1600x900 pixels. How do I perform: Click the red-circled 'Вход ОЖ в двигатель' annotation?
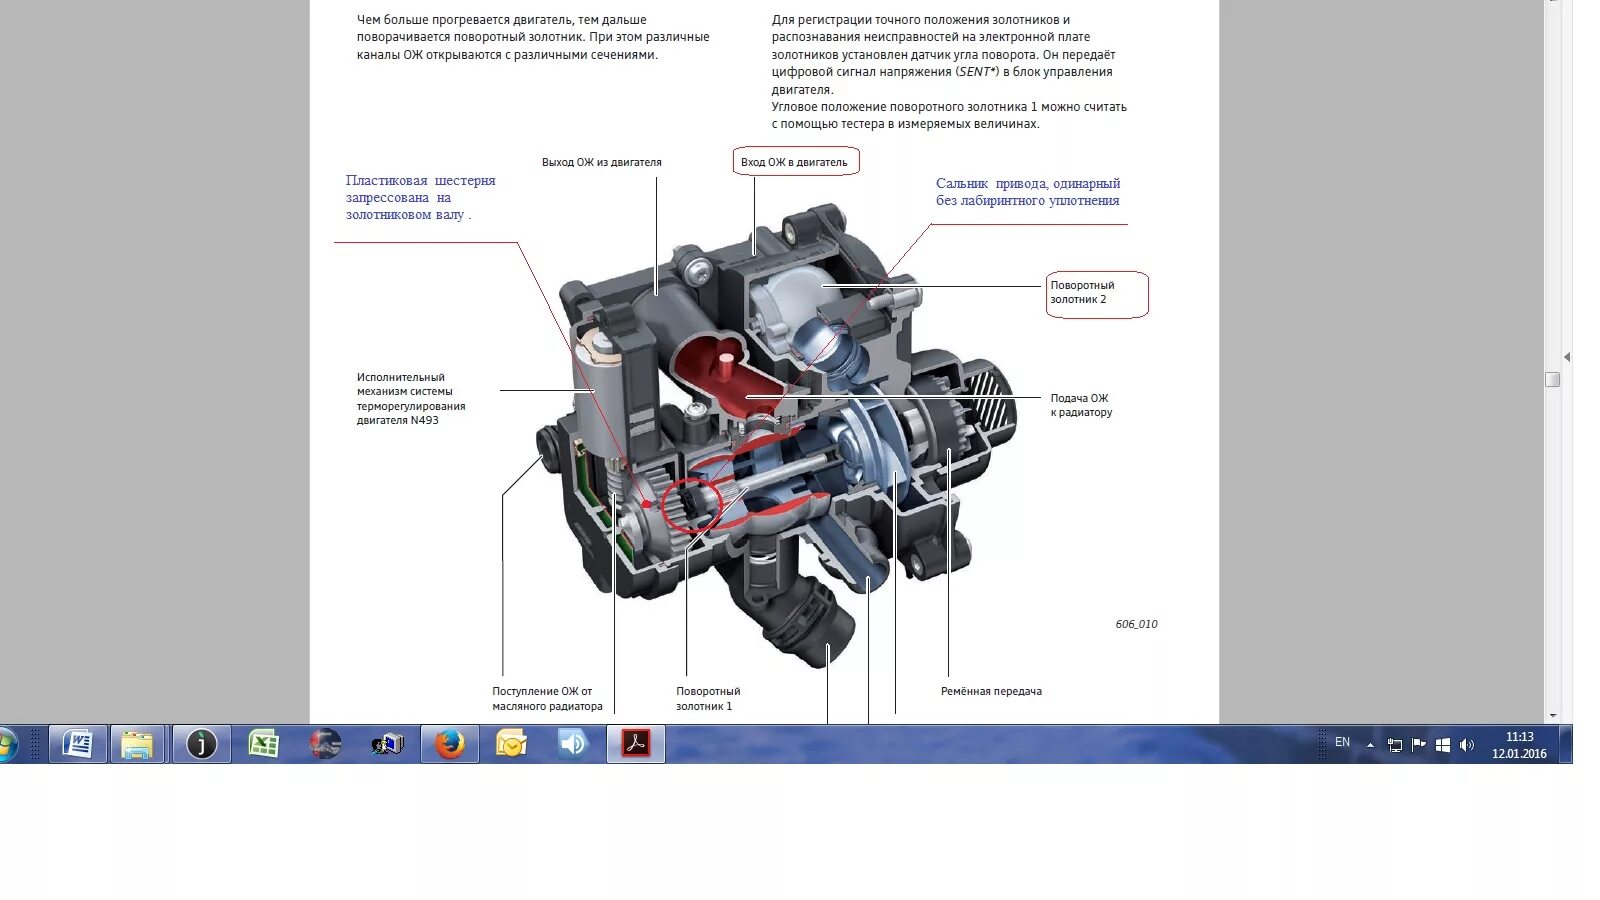795,160
